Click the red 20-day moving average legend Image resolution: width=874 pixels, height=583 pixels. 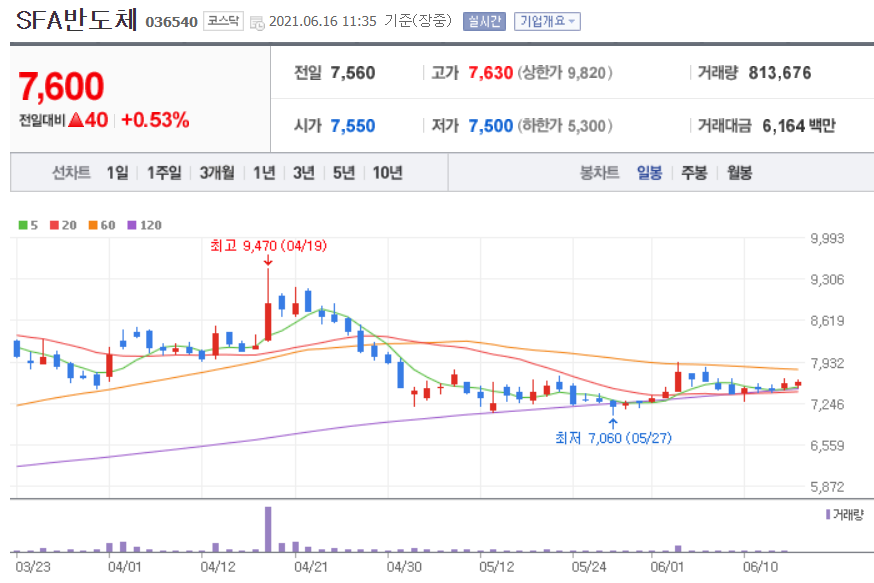[x=63, y=225]
